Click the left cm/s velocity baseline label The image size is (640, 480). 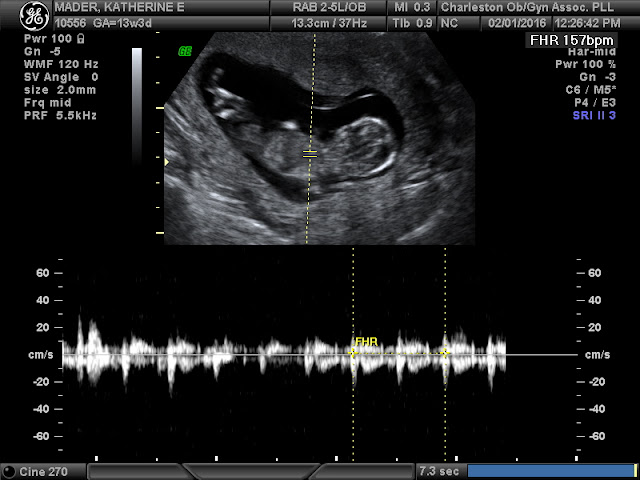40,355
